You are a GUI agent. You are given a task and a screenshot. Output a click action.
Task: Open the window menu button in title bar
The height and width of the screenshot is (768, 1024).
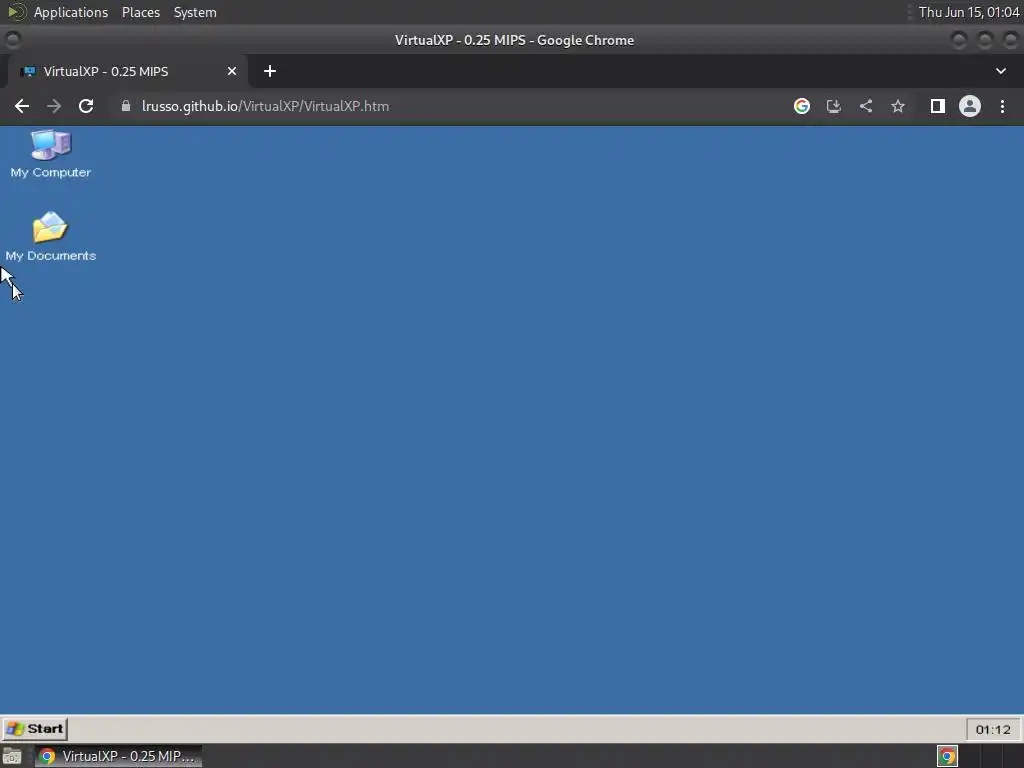tap(12, 40)
